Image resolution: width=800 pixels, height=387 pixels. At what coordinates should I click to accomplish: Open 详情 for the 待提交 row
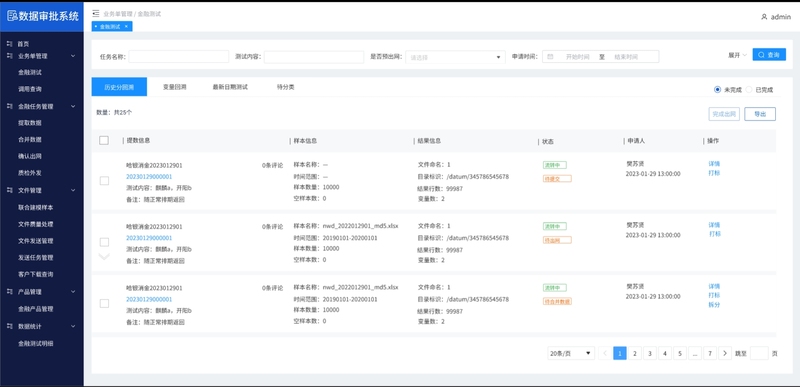click(714, 164)
